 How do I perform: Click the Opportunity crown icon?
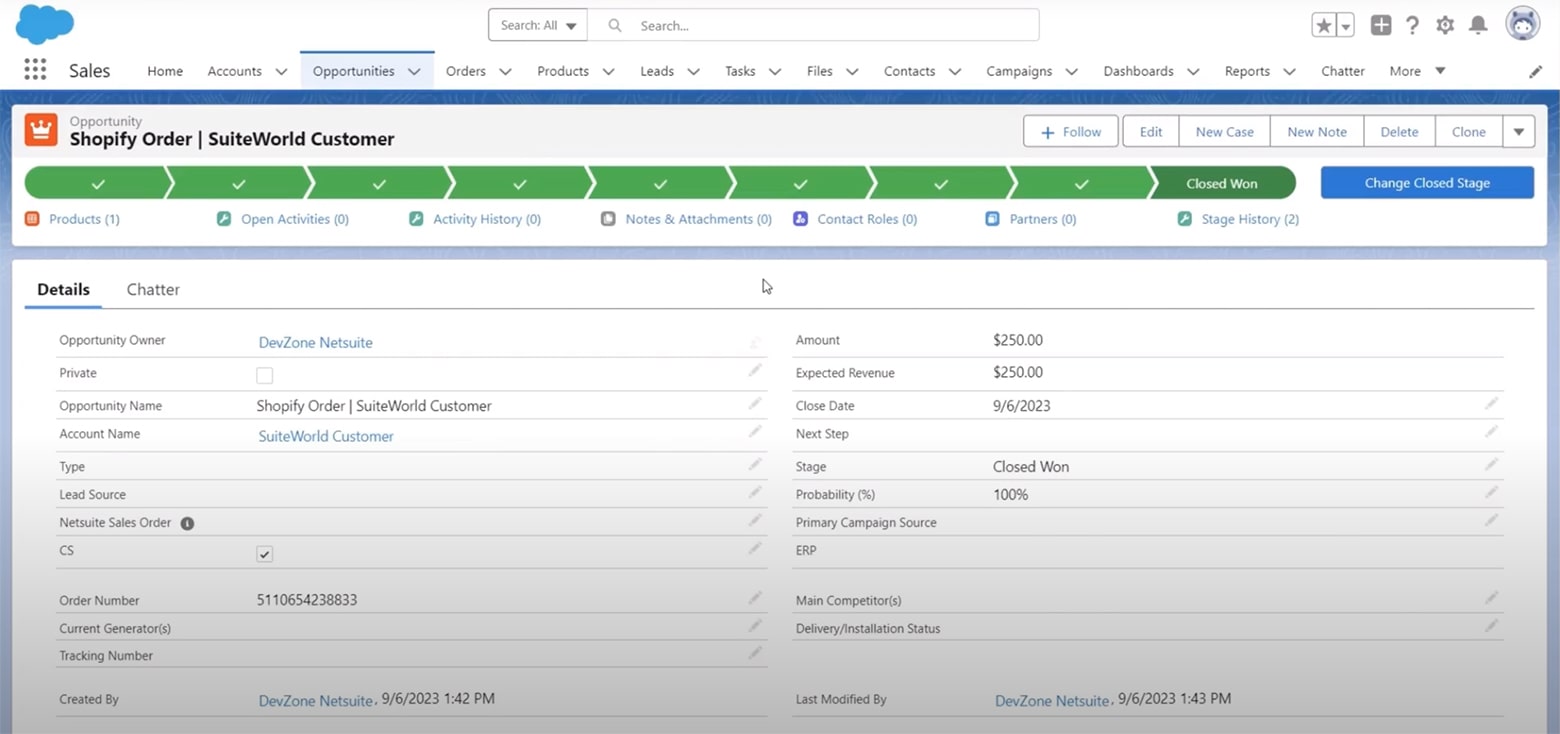coord(41,130)
